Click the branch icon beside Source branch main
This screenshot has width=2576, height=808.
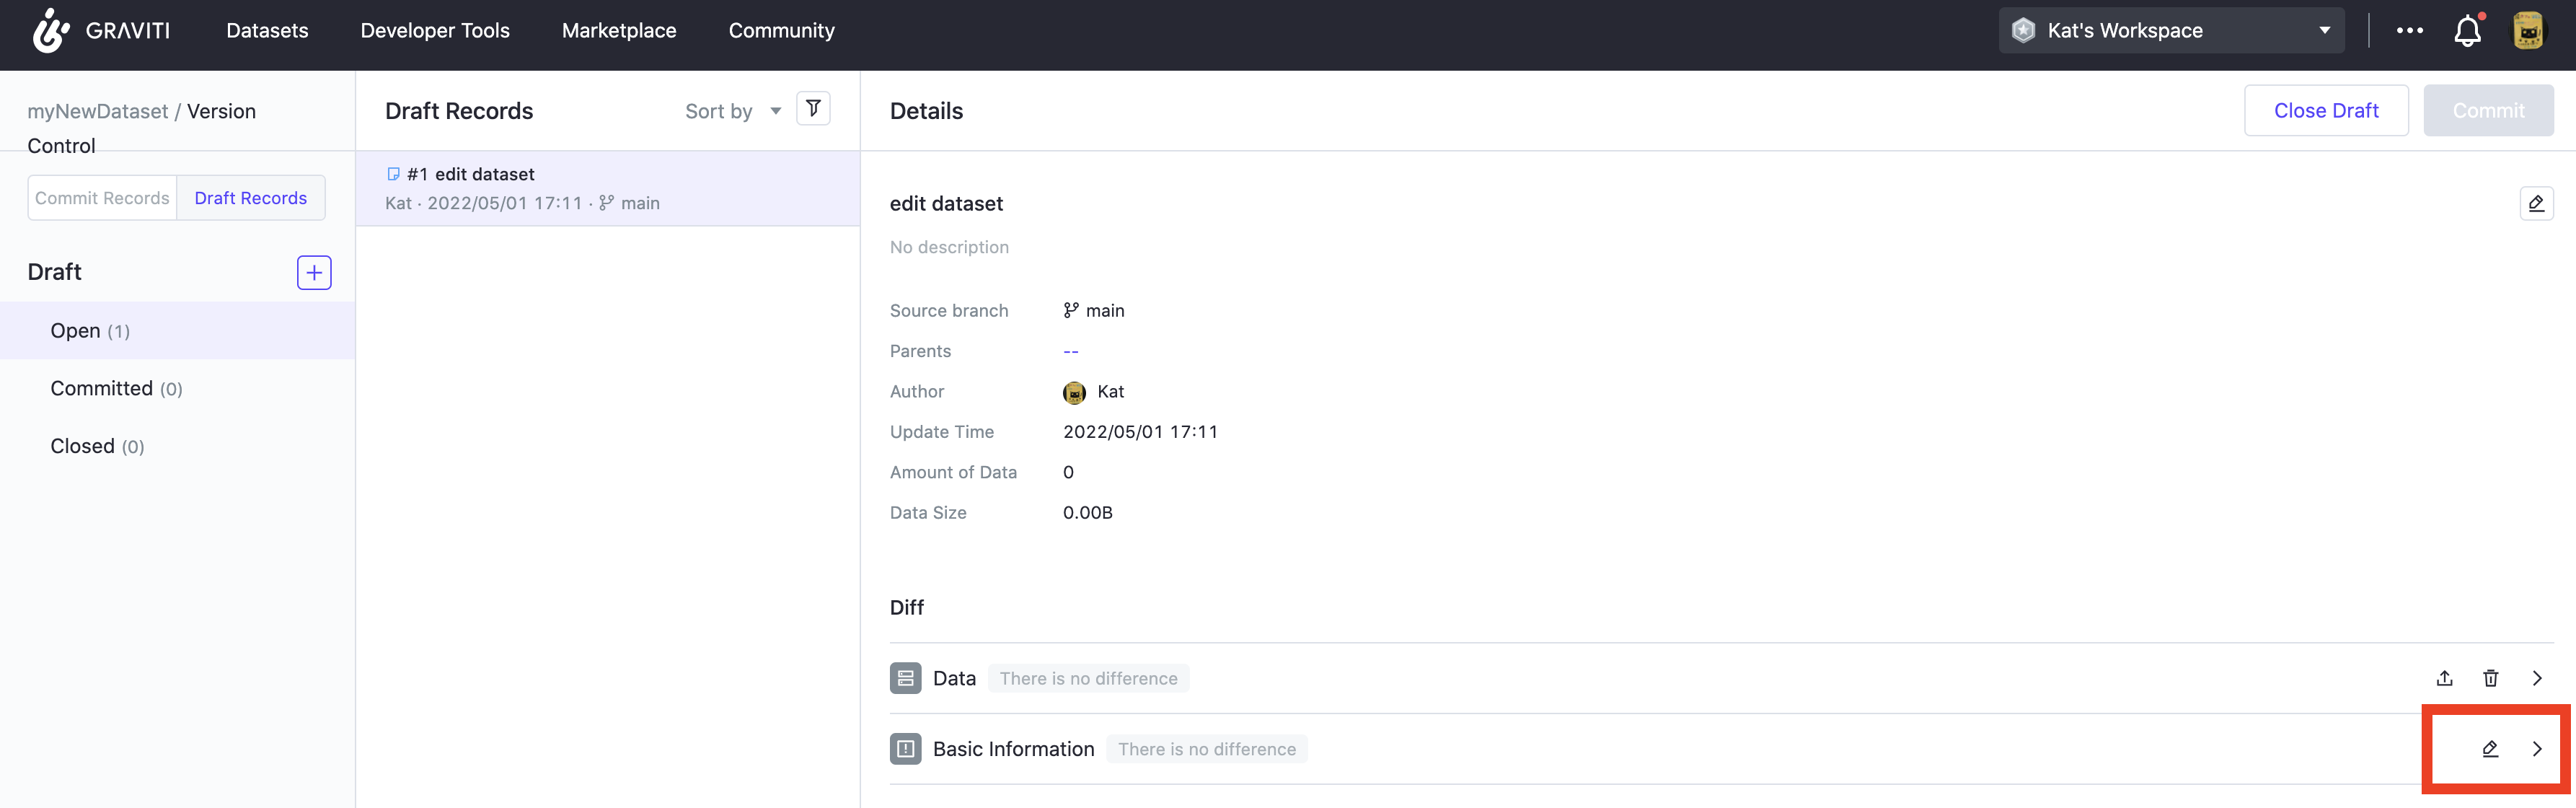tap(1071, 311)
